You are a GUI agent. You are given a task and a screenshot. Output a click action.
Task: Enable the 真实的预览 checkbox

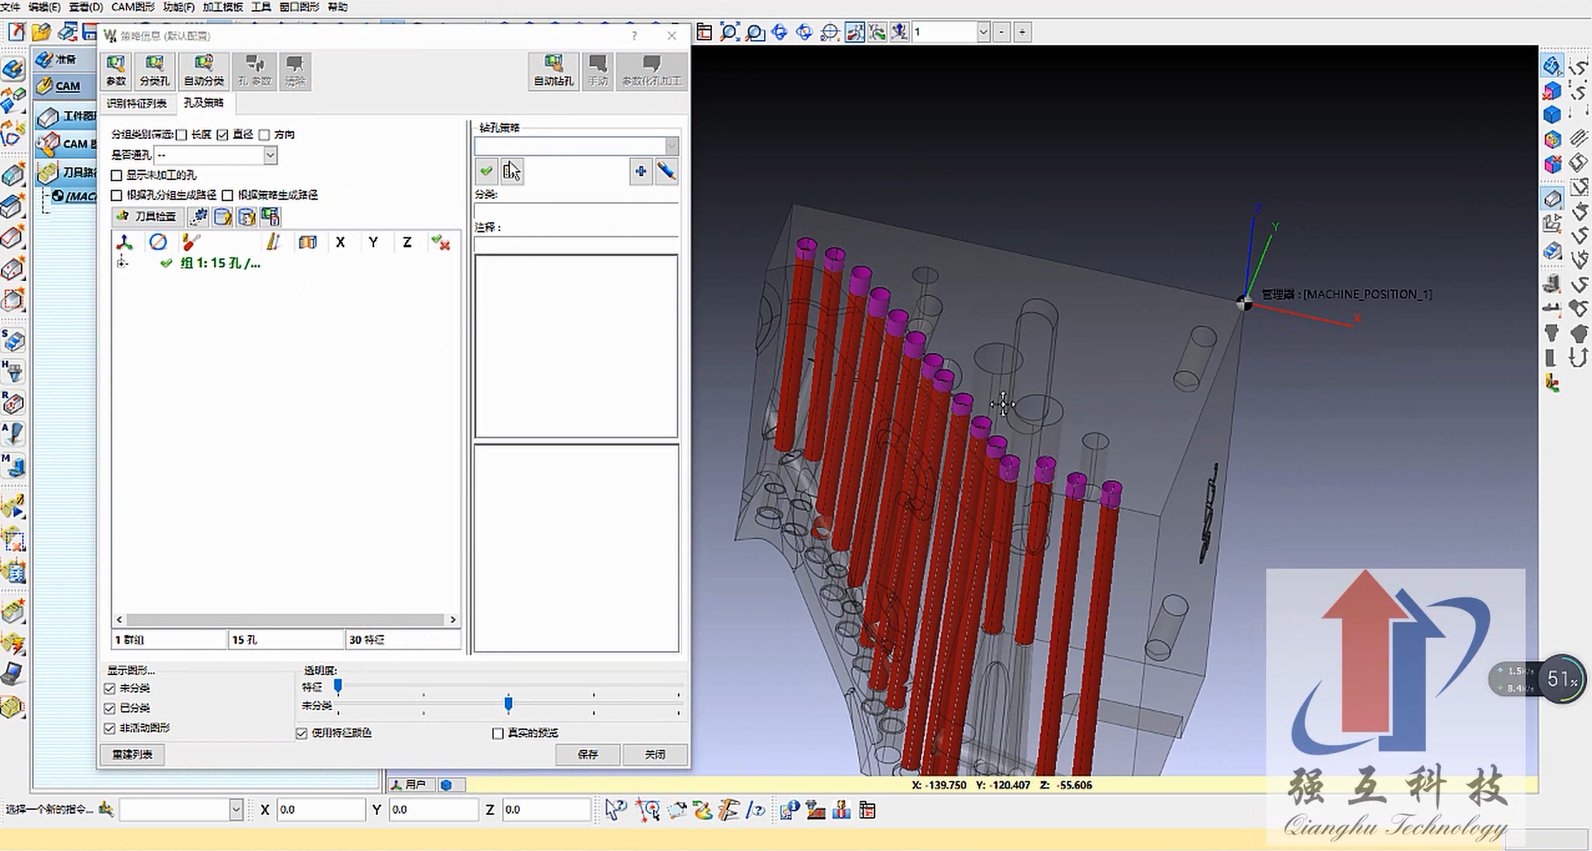coord(498,733)
